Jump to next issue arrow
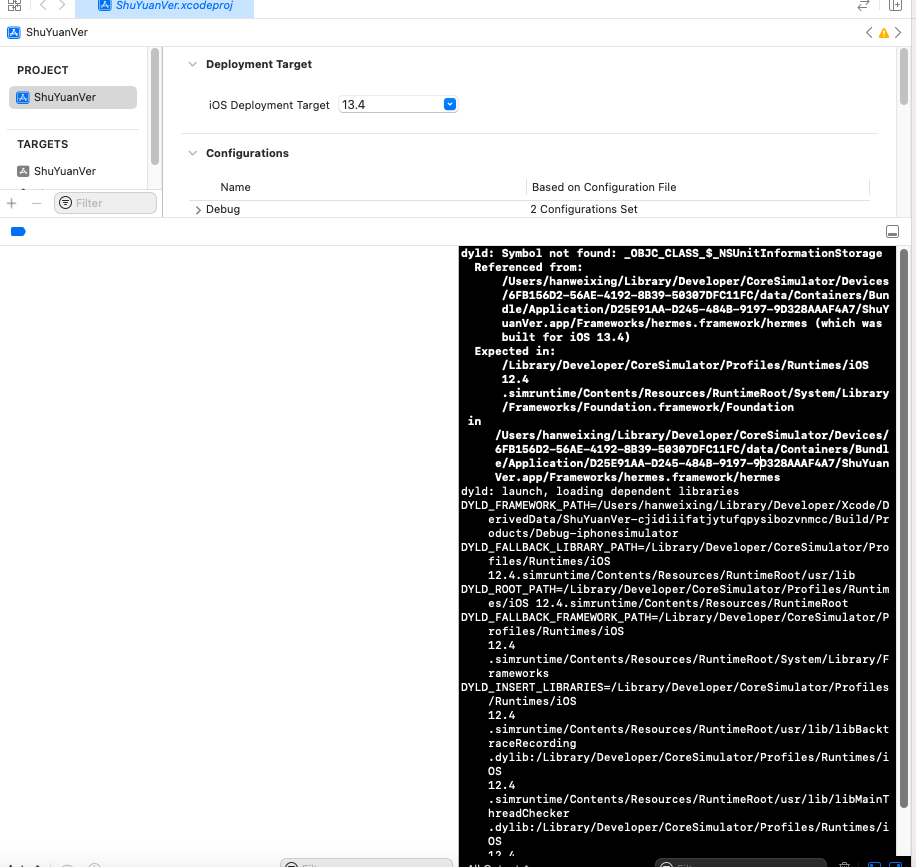 pyautogui.click(x=898, y=33)
